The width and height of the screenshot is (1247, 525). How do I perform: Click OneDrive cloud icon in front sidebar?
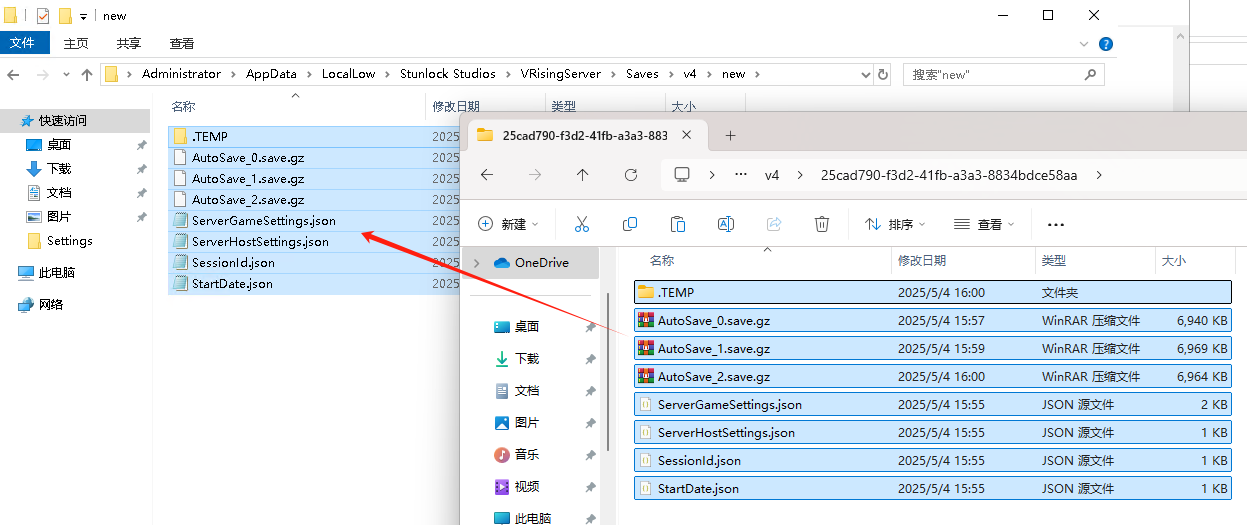(500, 263)
